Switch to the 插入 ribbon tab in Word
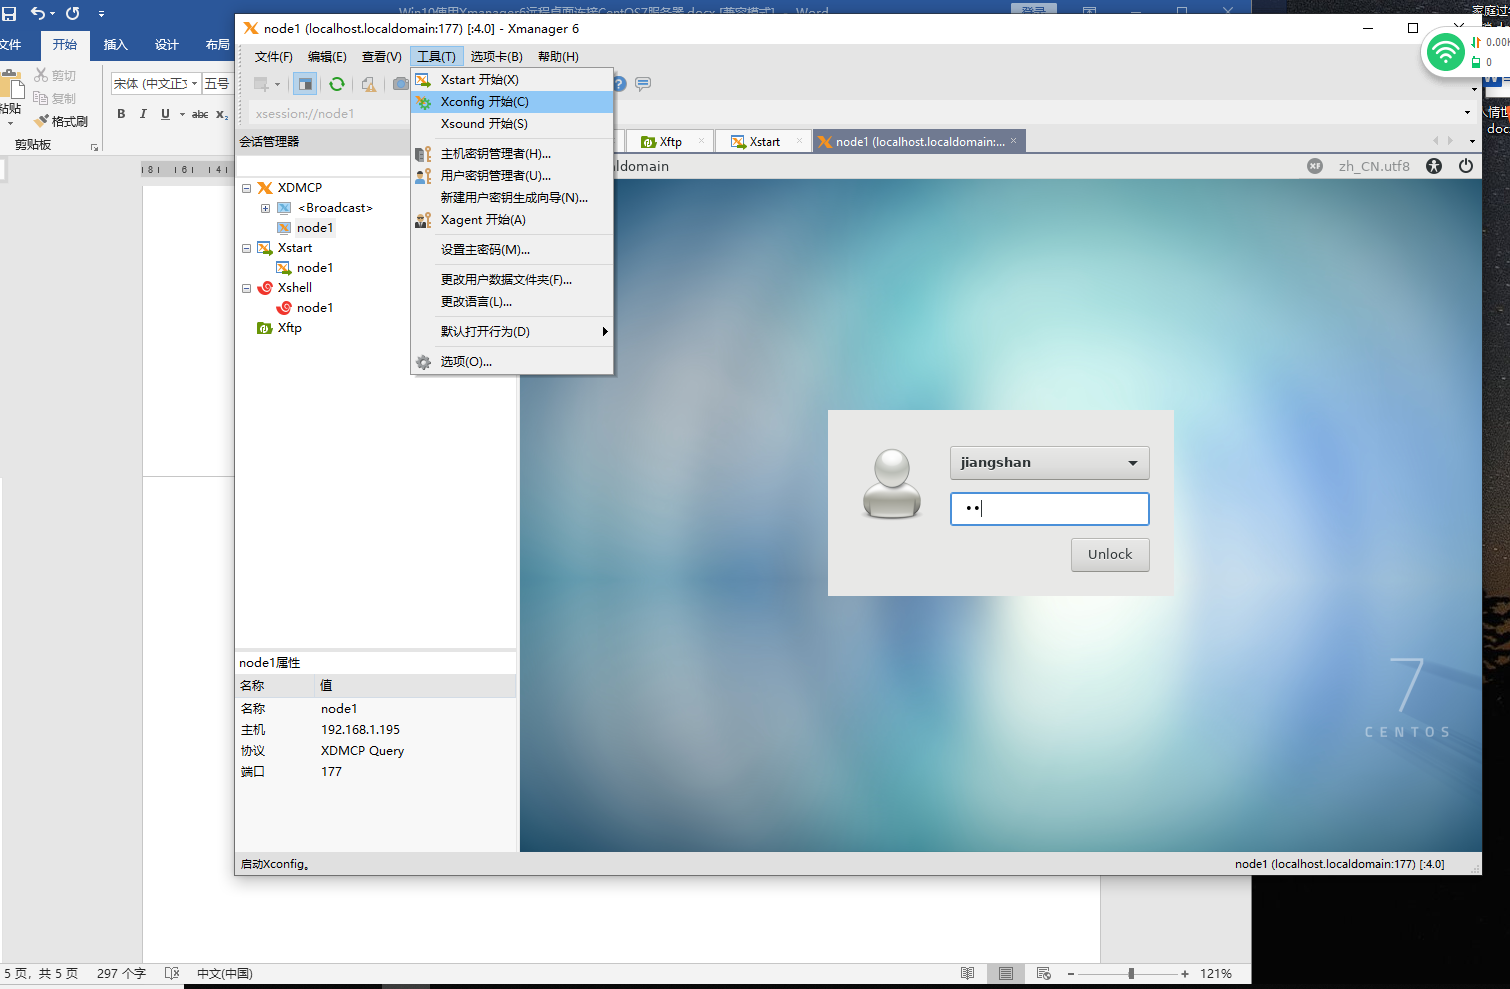1510x989 pixels. pyautogui.click(x=116, y=45)
